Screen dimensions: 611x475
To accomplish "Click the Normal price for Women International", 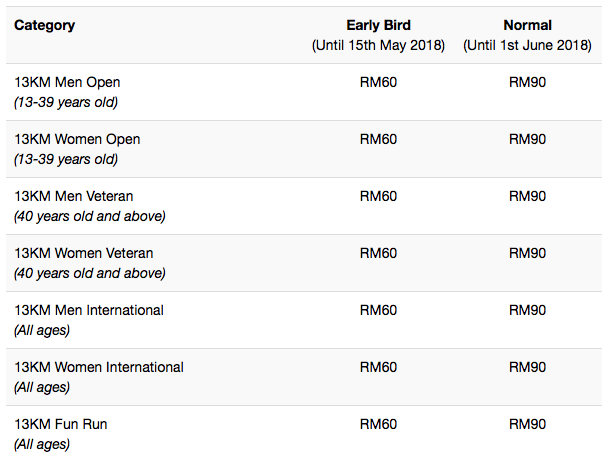I will click(527, 367).
